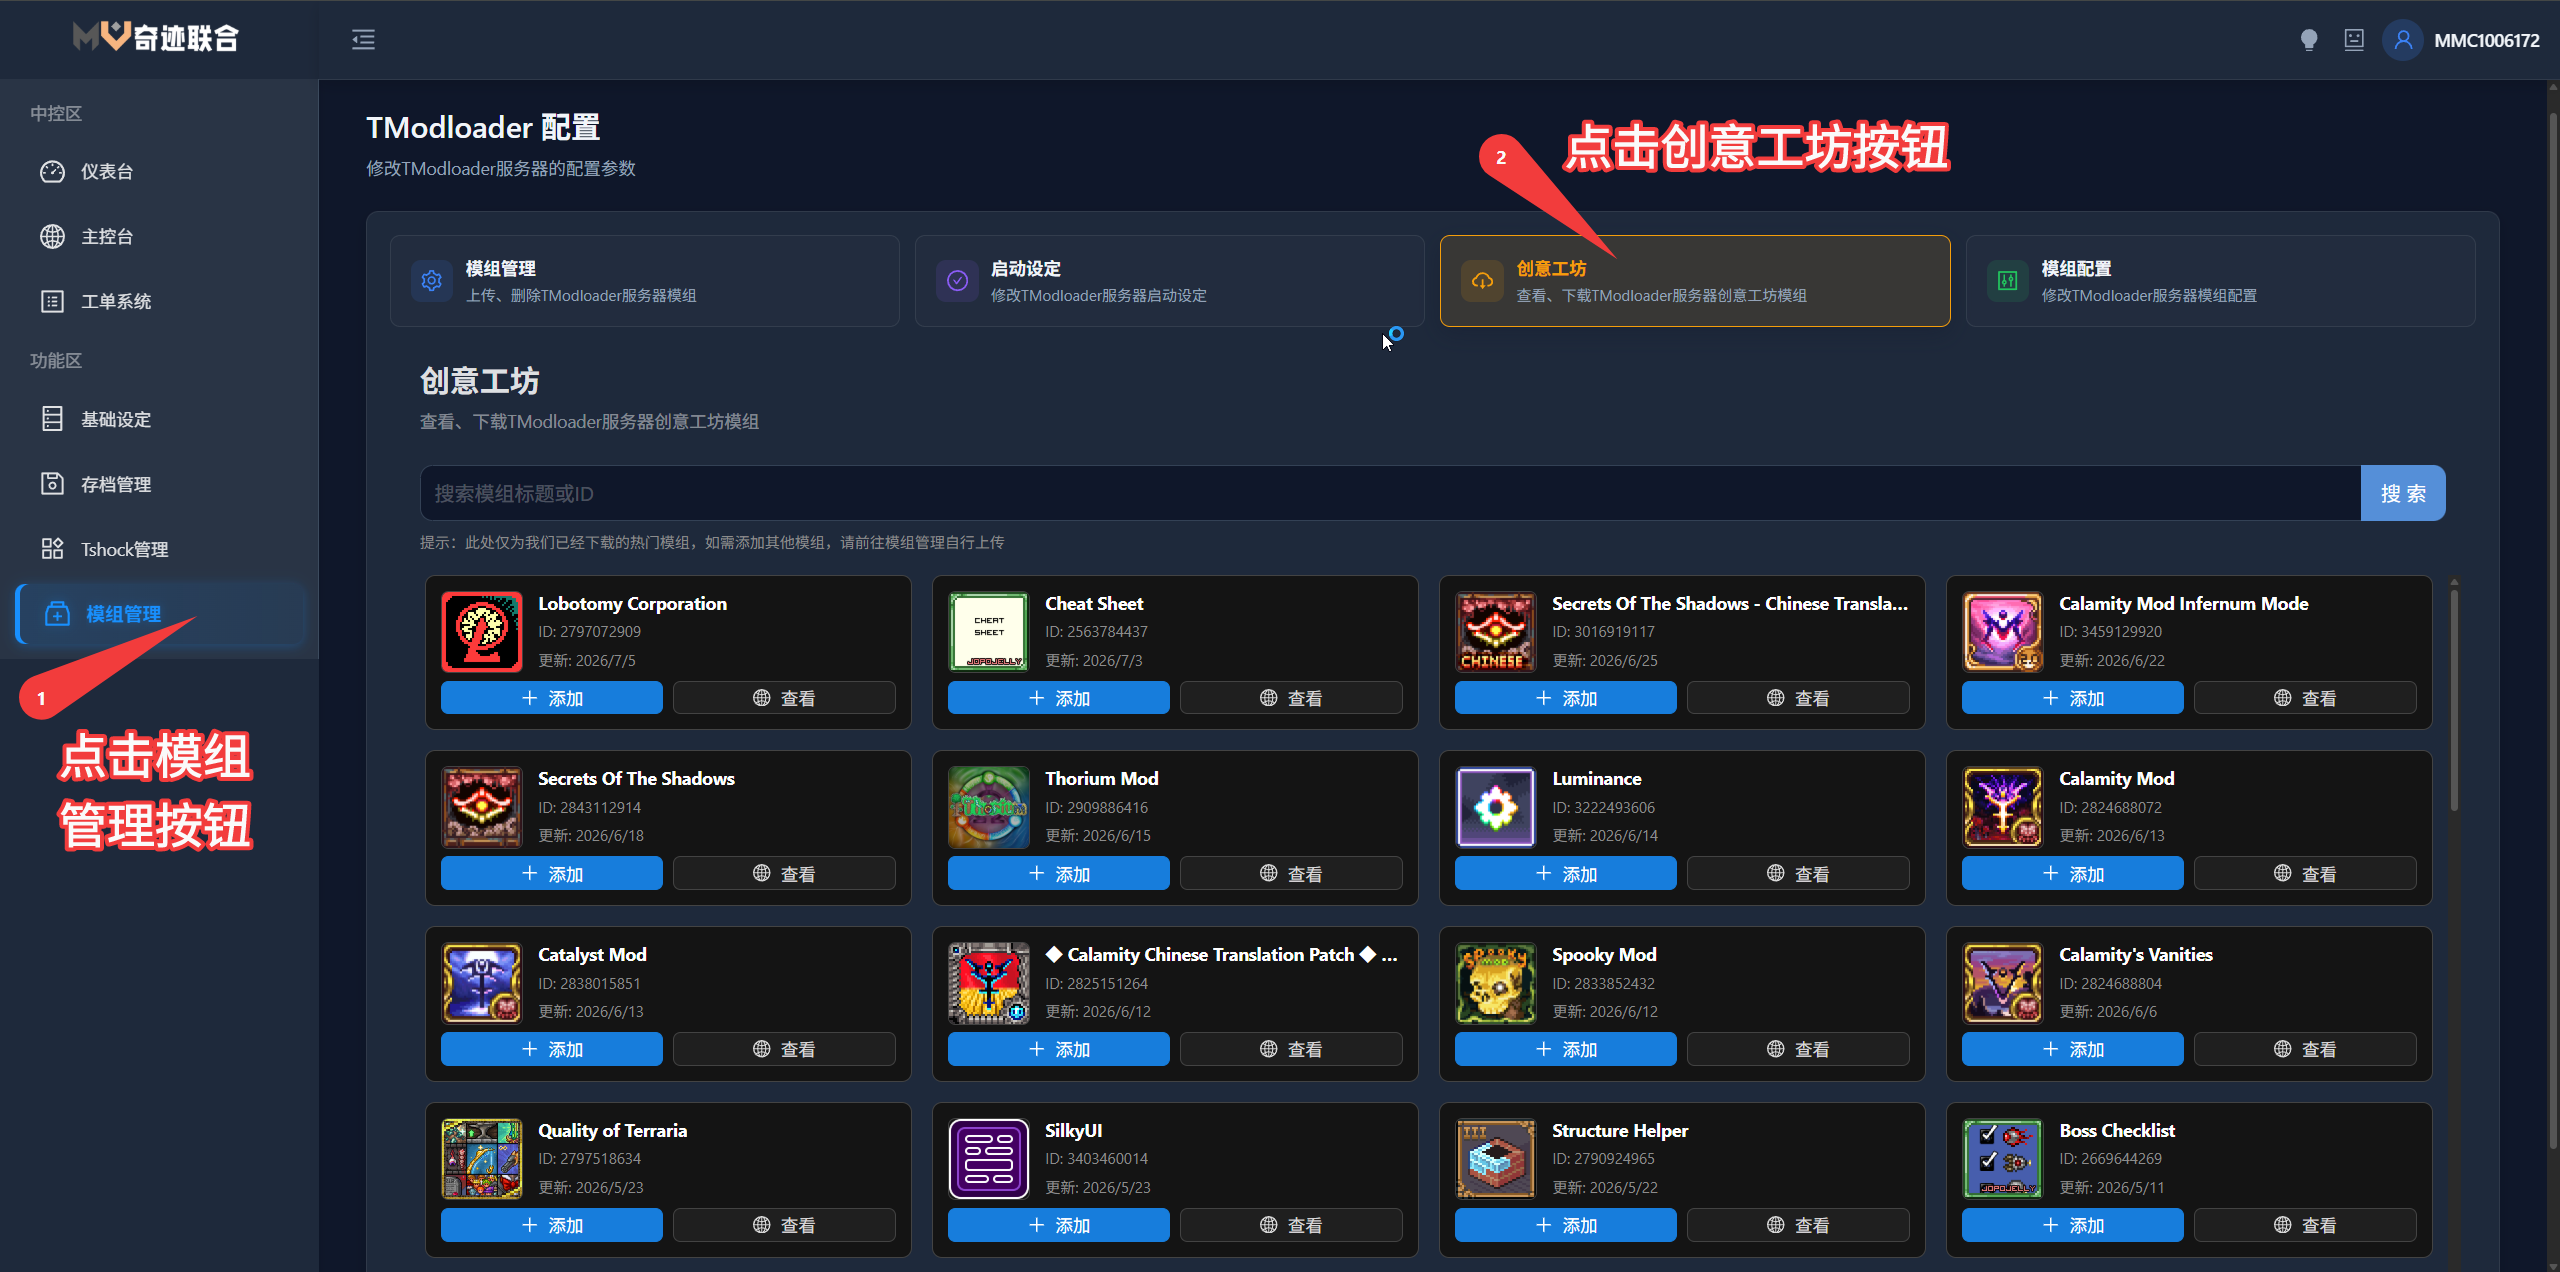Add Calamity Chinese Translation Patch
Viewport: 2560px width, 1272px height.
click(x=1059, y=1049)
